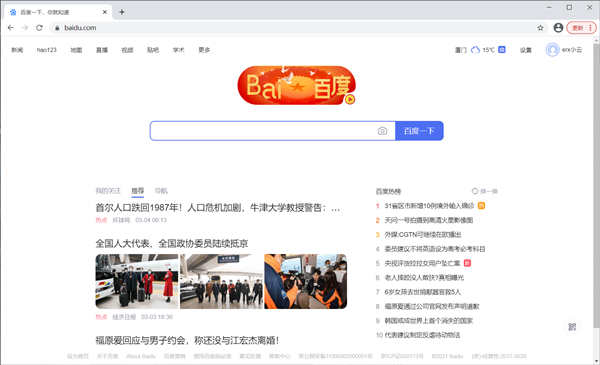Click the 百度热榜 heading
This screenshot has height=365, width=600.
pyautogui.click(x=388, y=191)
